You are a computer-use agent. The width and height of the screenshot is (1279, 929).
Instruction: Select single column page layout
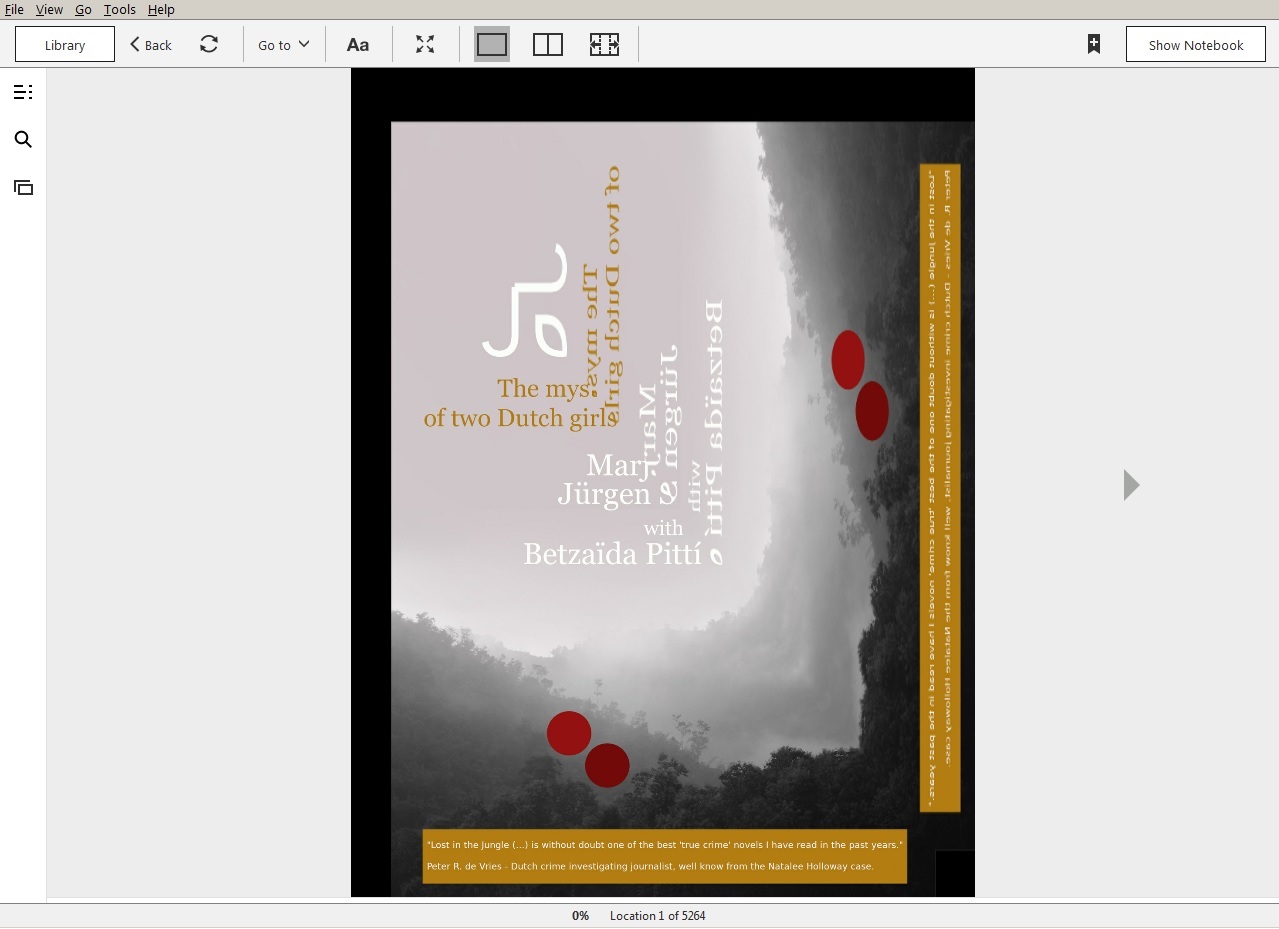pyautogui.click(x=492, y=45)
